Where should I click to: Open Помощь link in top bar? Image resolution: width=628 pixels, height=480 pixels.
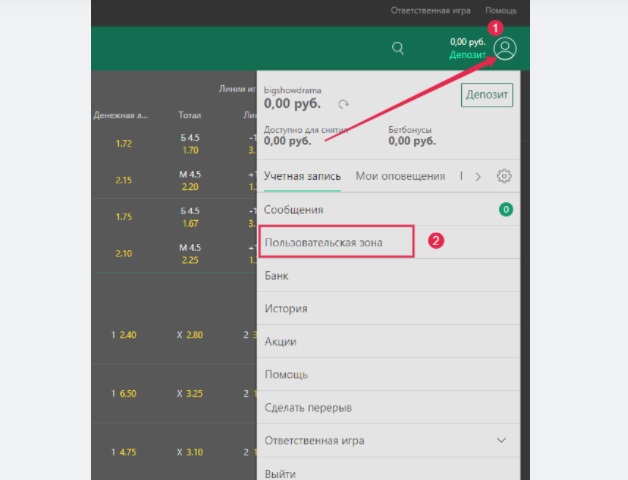click(x=501, y=11)
